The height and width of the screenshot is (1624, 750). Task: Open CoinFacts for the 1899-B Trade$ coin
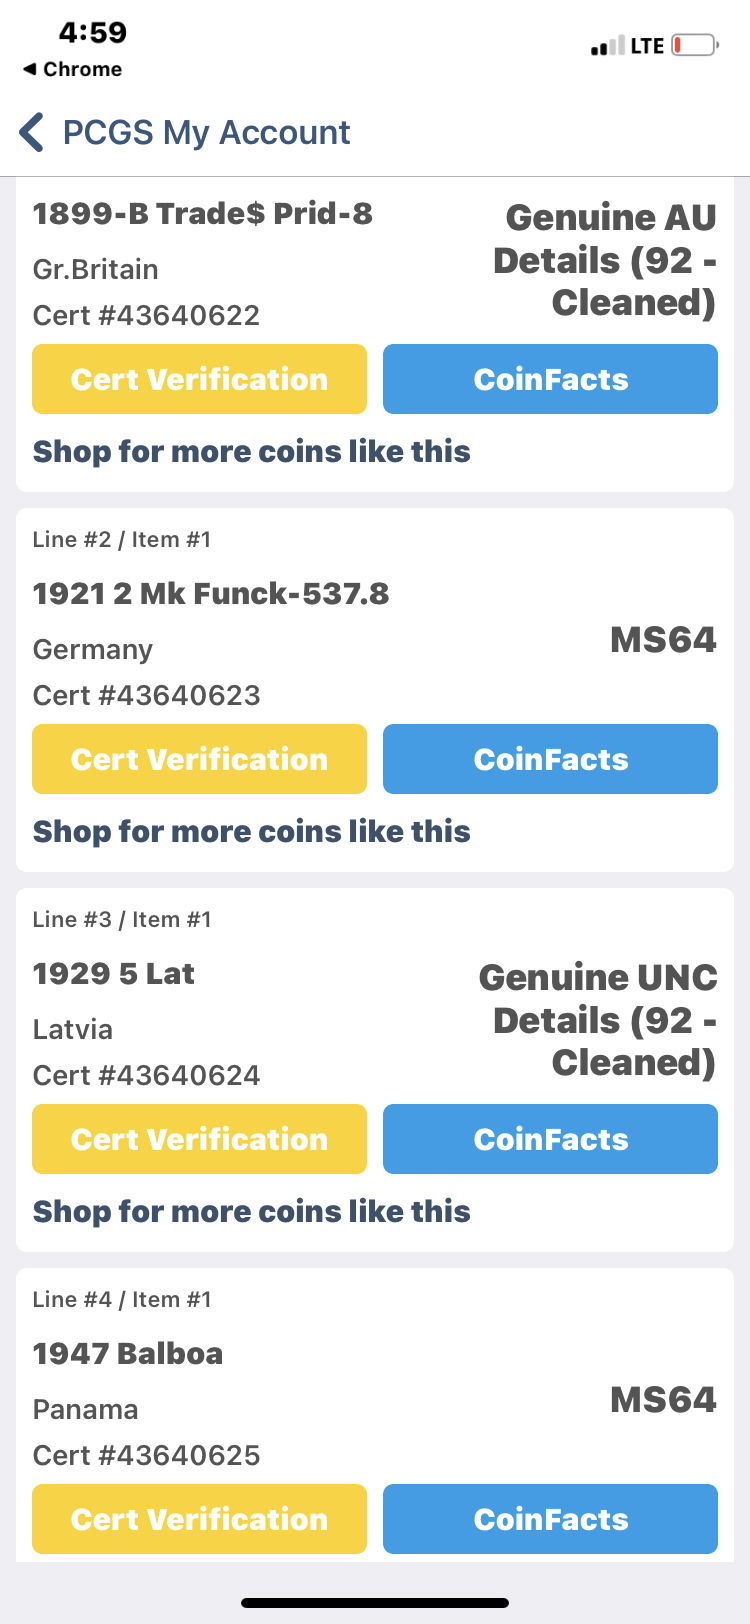pyautogui.click(x=550, y=379)
